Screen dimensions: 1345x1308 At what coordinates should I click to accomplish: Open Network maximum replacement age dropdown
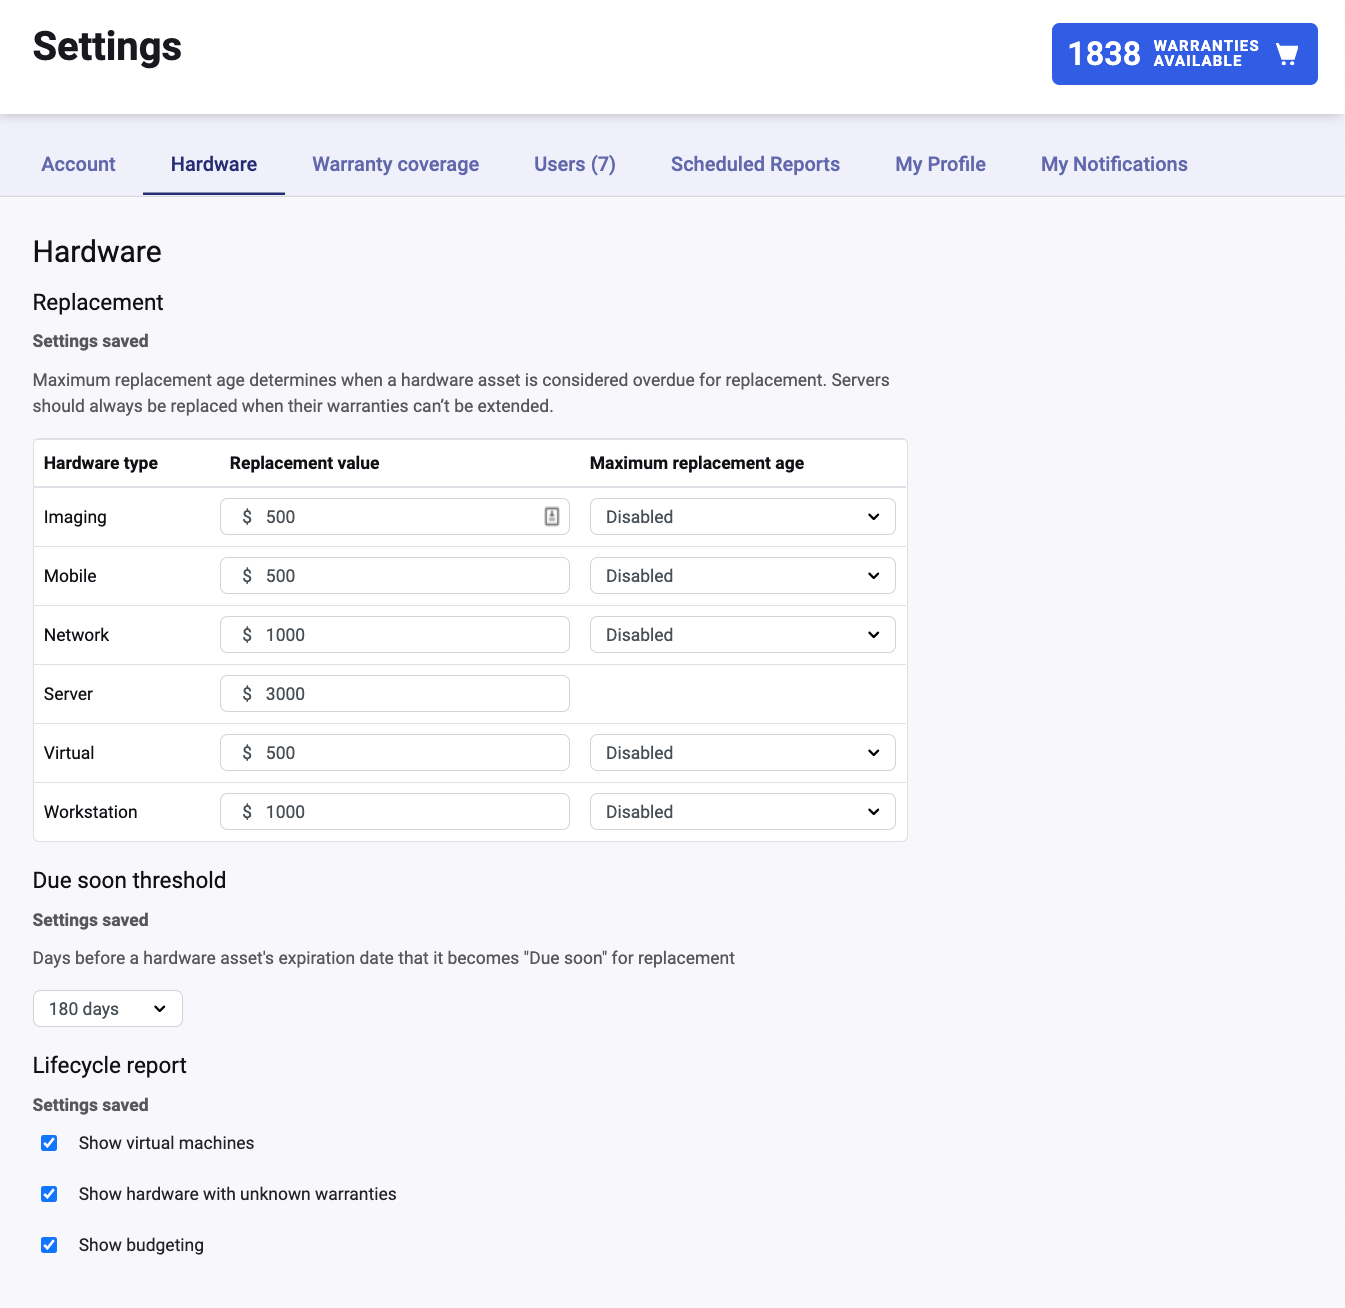[742, 635]
